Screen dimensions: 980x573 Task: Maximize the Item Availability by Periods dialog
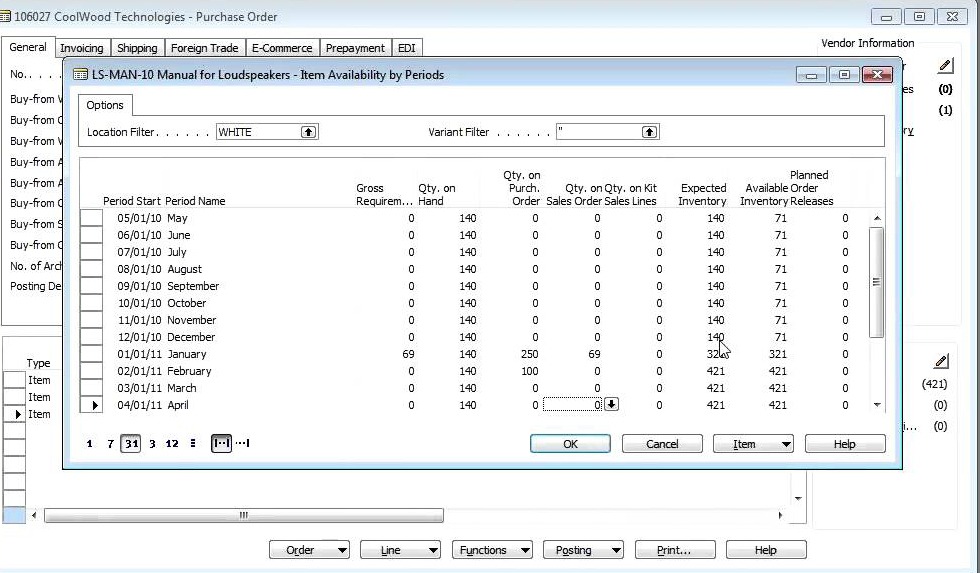[844, 75]
